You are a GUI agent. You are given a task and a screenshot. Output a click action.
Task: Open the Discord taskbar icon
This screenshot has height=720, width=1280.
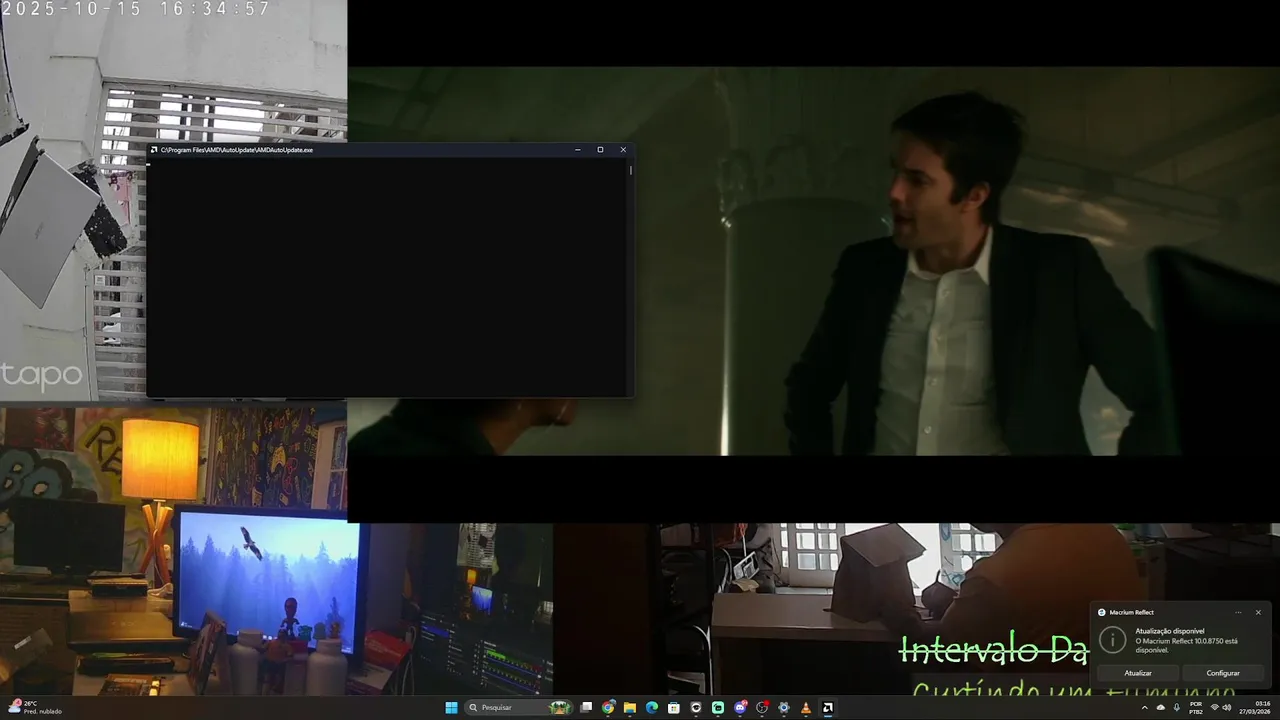point(740,708)
